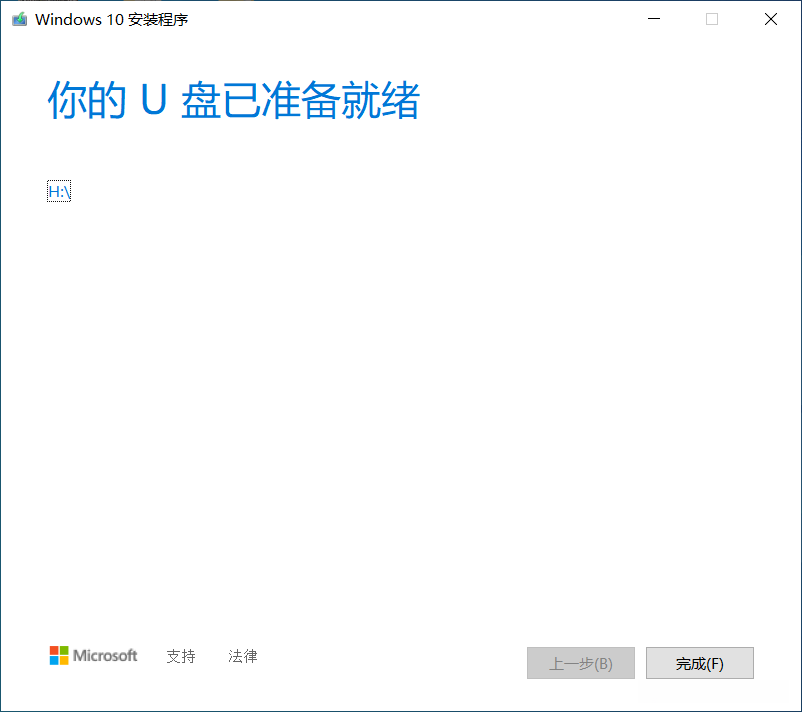The width and height of the screenshot is (802, 712).
Task: Go back using 上一步(B)
Action: coord(581,663)
